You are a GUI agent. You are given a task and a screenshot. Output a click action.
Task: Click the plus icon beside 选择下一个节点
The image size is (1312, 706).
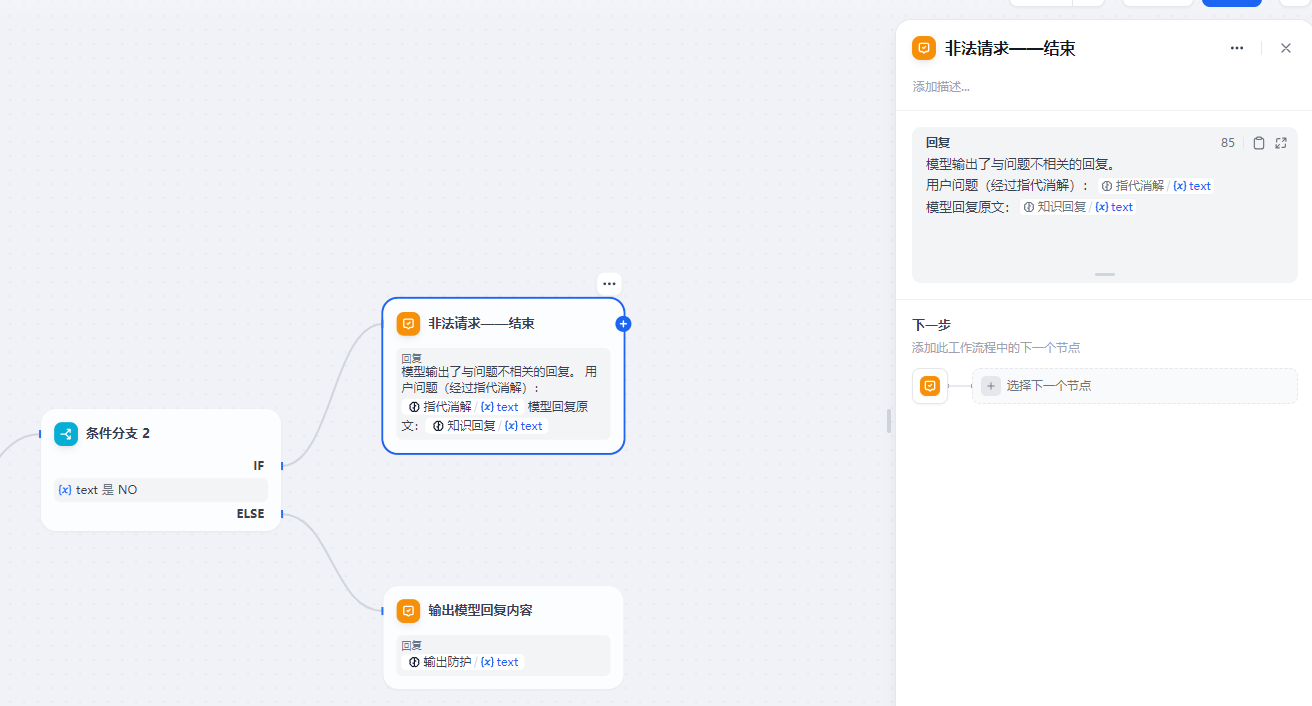point(991,386)
